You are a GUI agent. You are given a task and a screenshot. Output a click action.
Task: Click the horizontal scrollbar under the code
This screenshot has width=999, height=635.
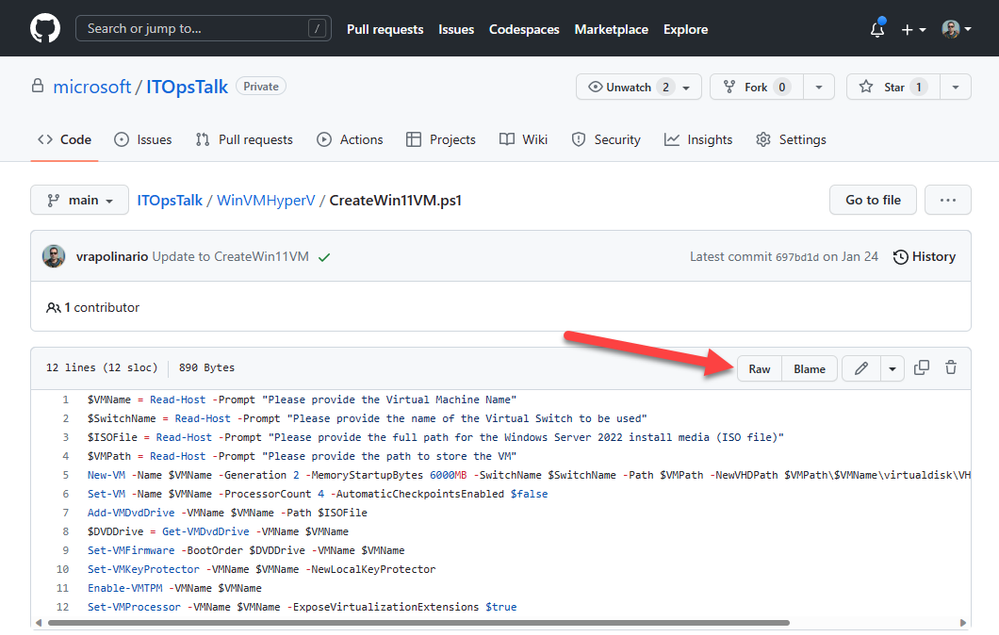419,623
